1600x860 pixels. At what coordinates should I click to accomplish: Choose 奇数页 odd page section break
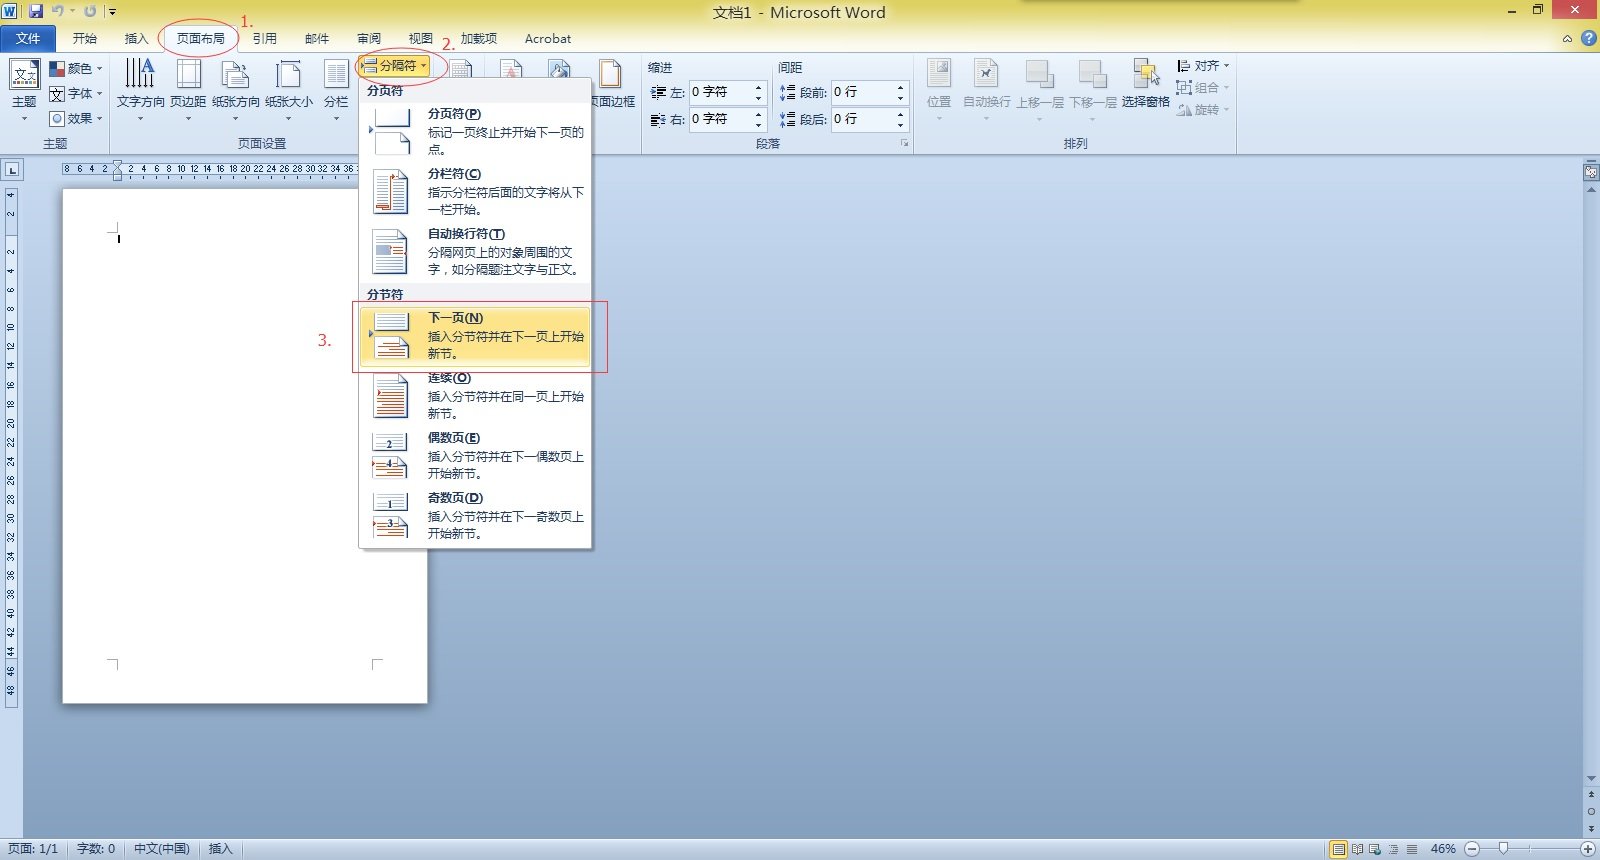pyautogui.click(x=475, y=515)
